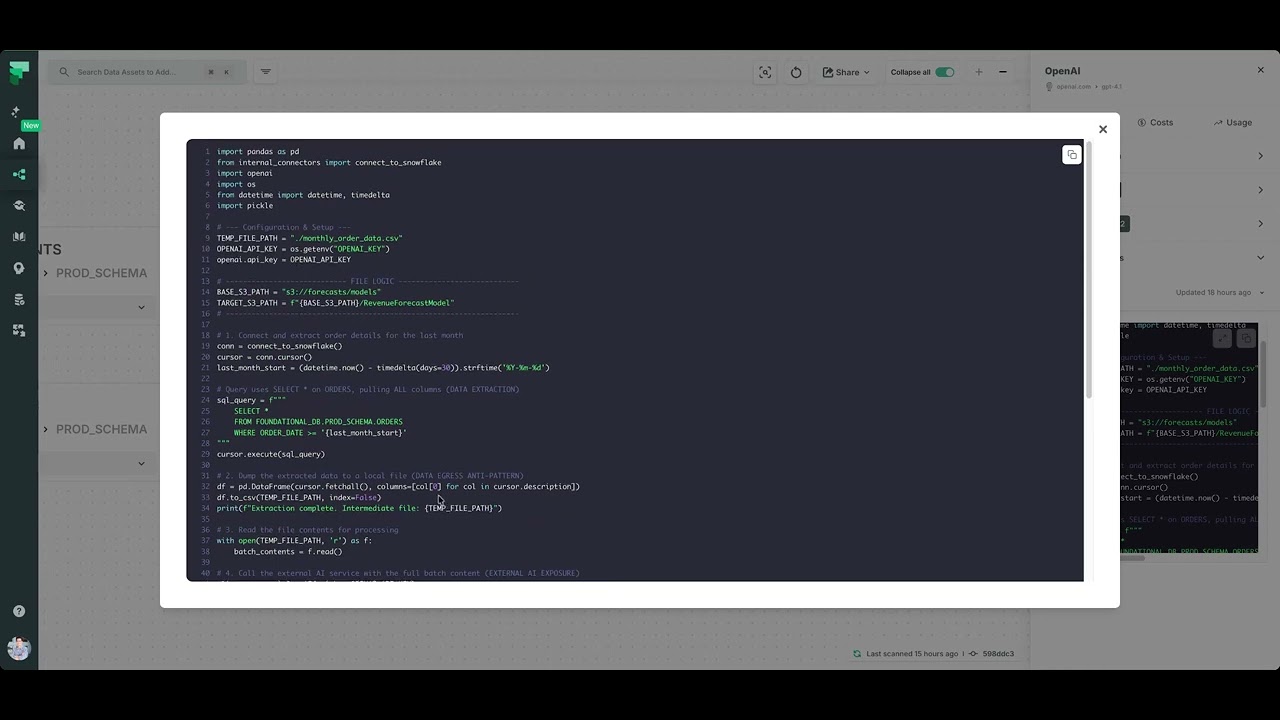The width and height of the screenshot is (1280, 720).
Task: Click the OpenAI panel title
Action: pos(1062,71)
